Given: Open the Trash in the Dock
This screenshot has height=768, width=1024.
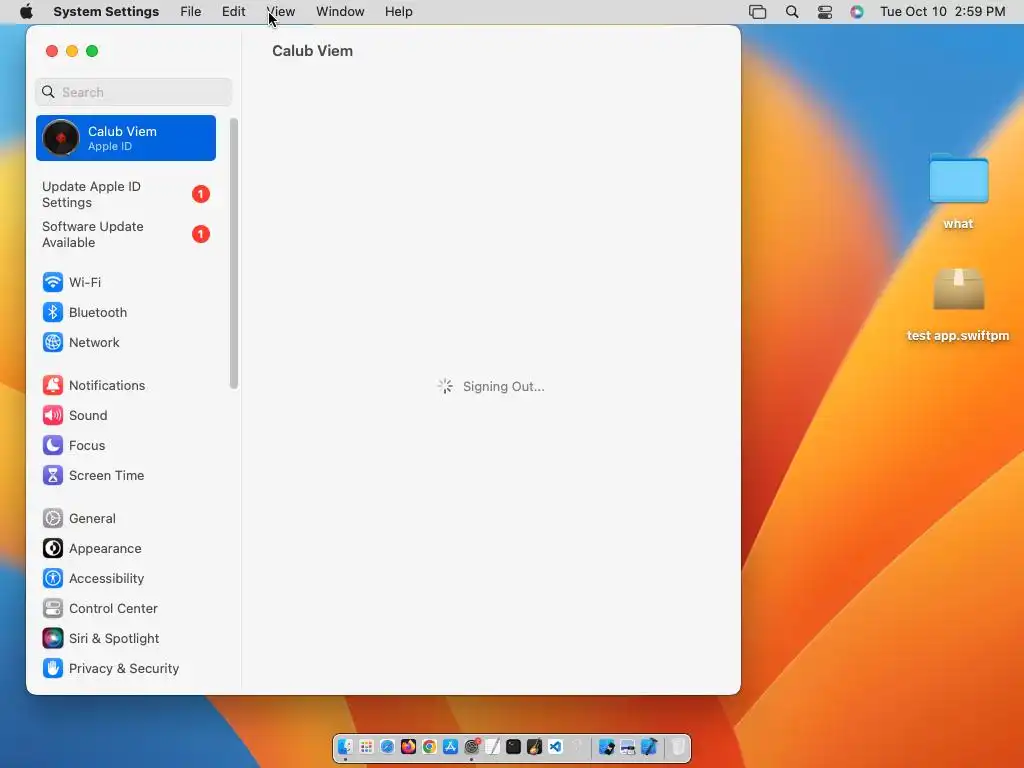Looking at the screenshot, I should (679, 746).
